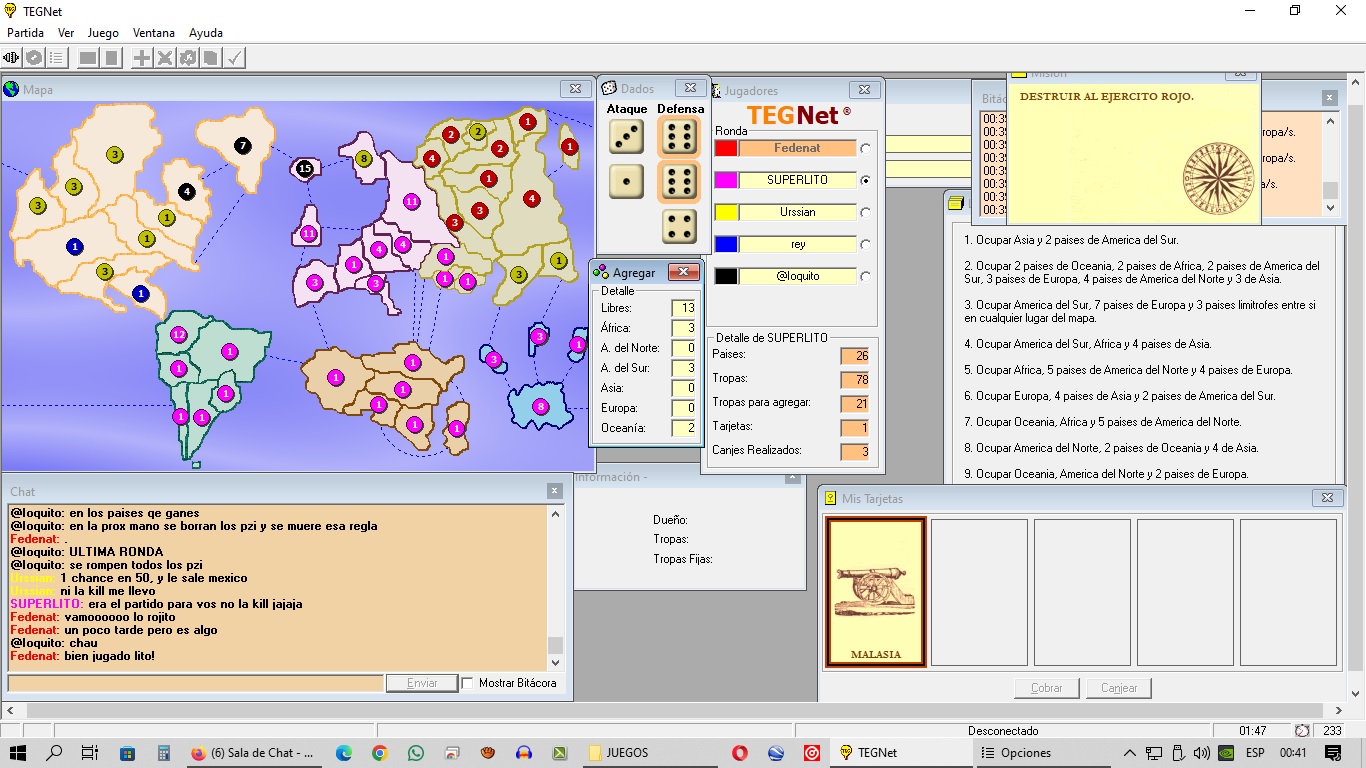This screenshot has width=1366, height=768.
Task: Switch to the Sala de Chat Firefox window
Action: click(x=253, y=753)
